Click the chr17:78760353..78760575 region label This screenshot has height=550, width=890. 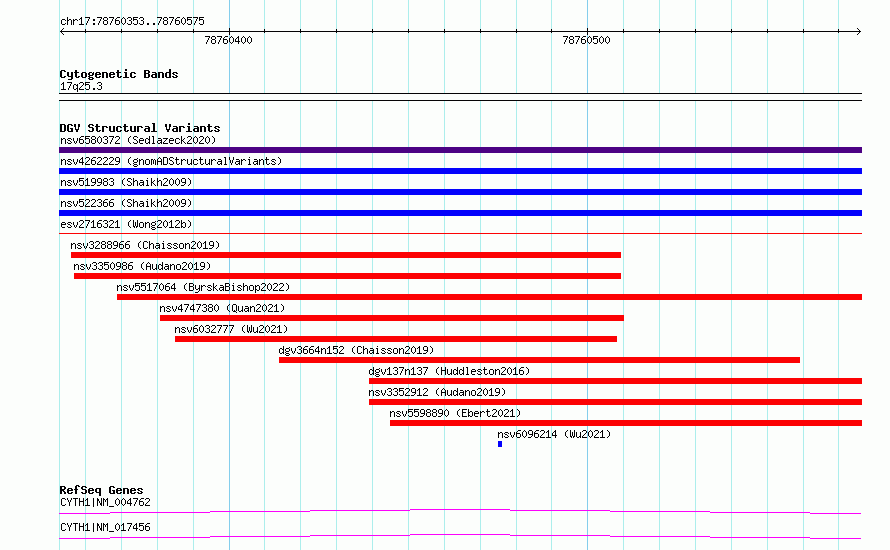[x=132, y=22]
